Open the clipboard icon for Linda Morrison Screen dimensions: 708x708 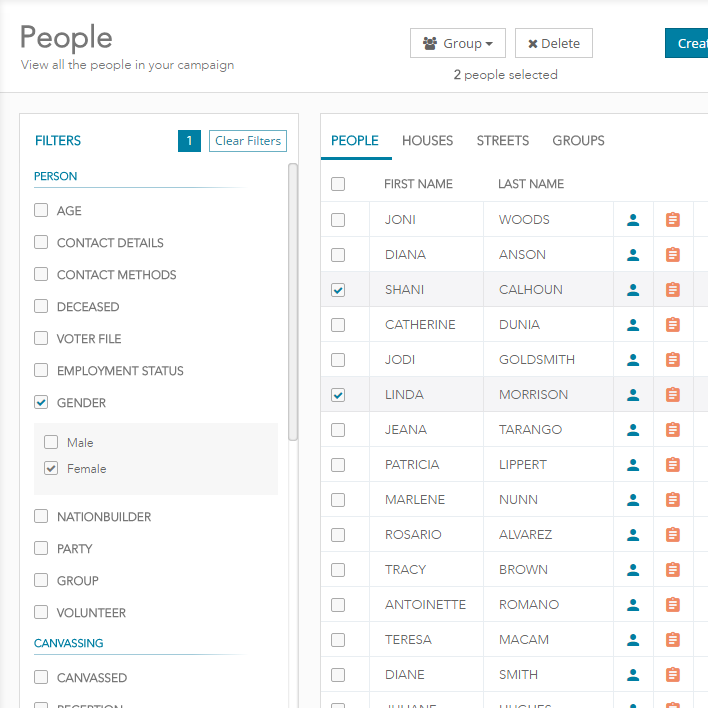click(x=673, y=395)
